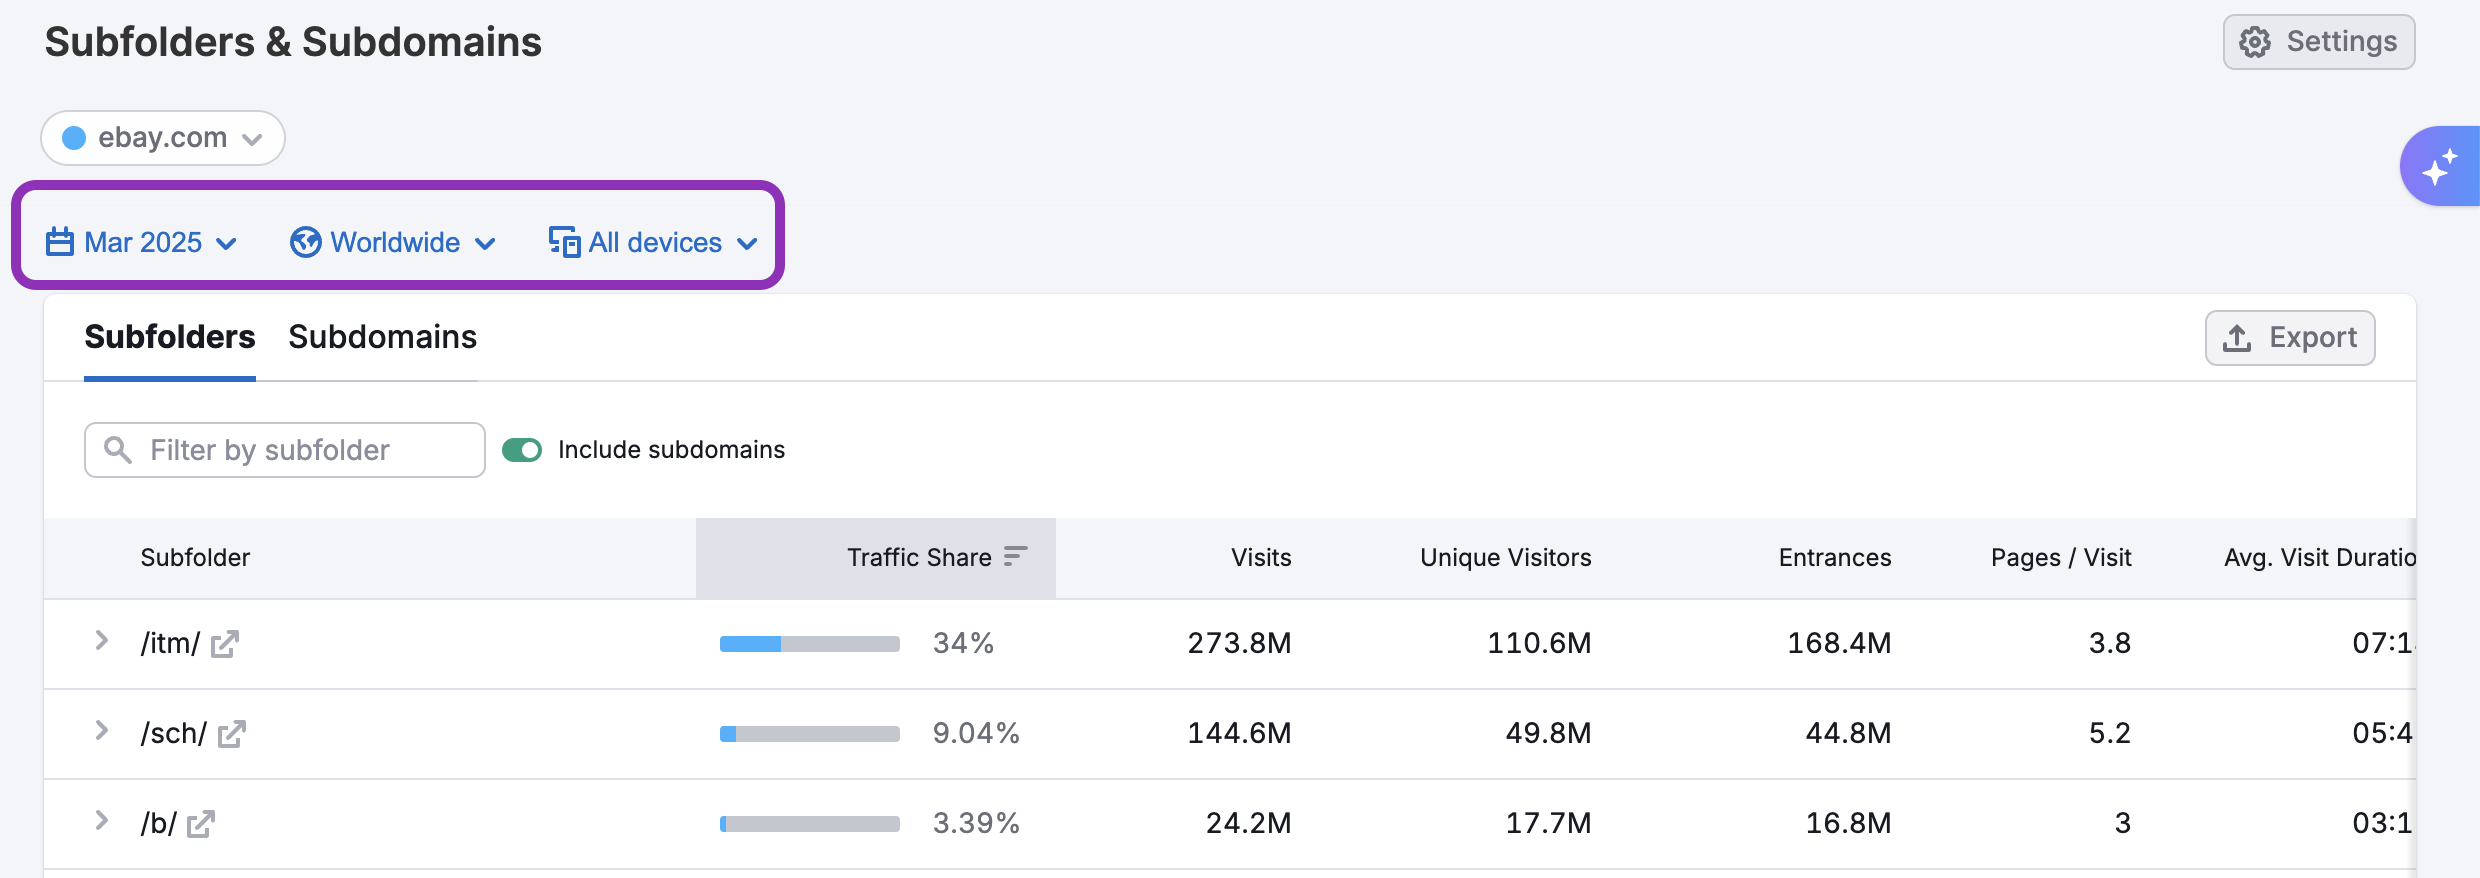The image size is (2480, 878).
Task: Click the AI sparkle assistant icon
Action: tap(2439, 167)
